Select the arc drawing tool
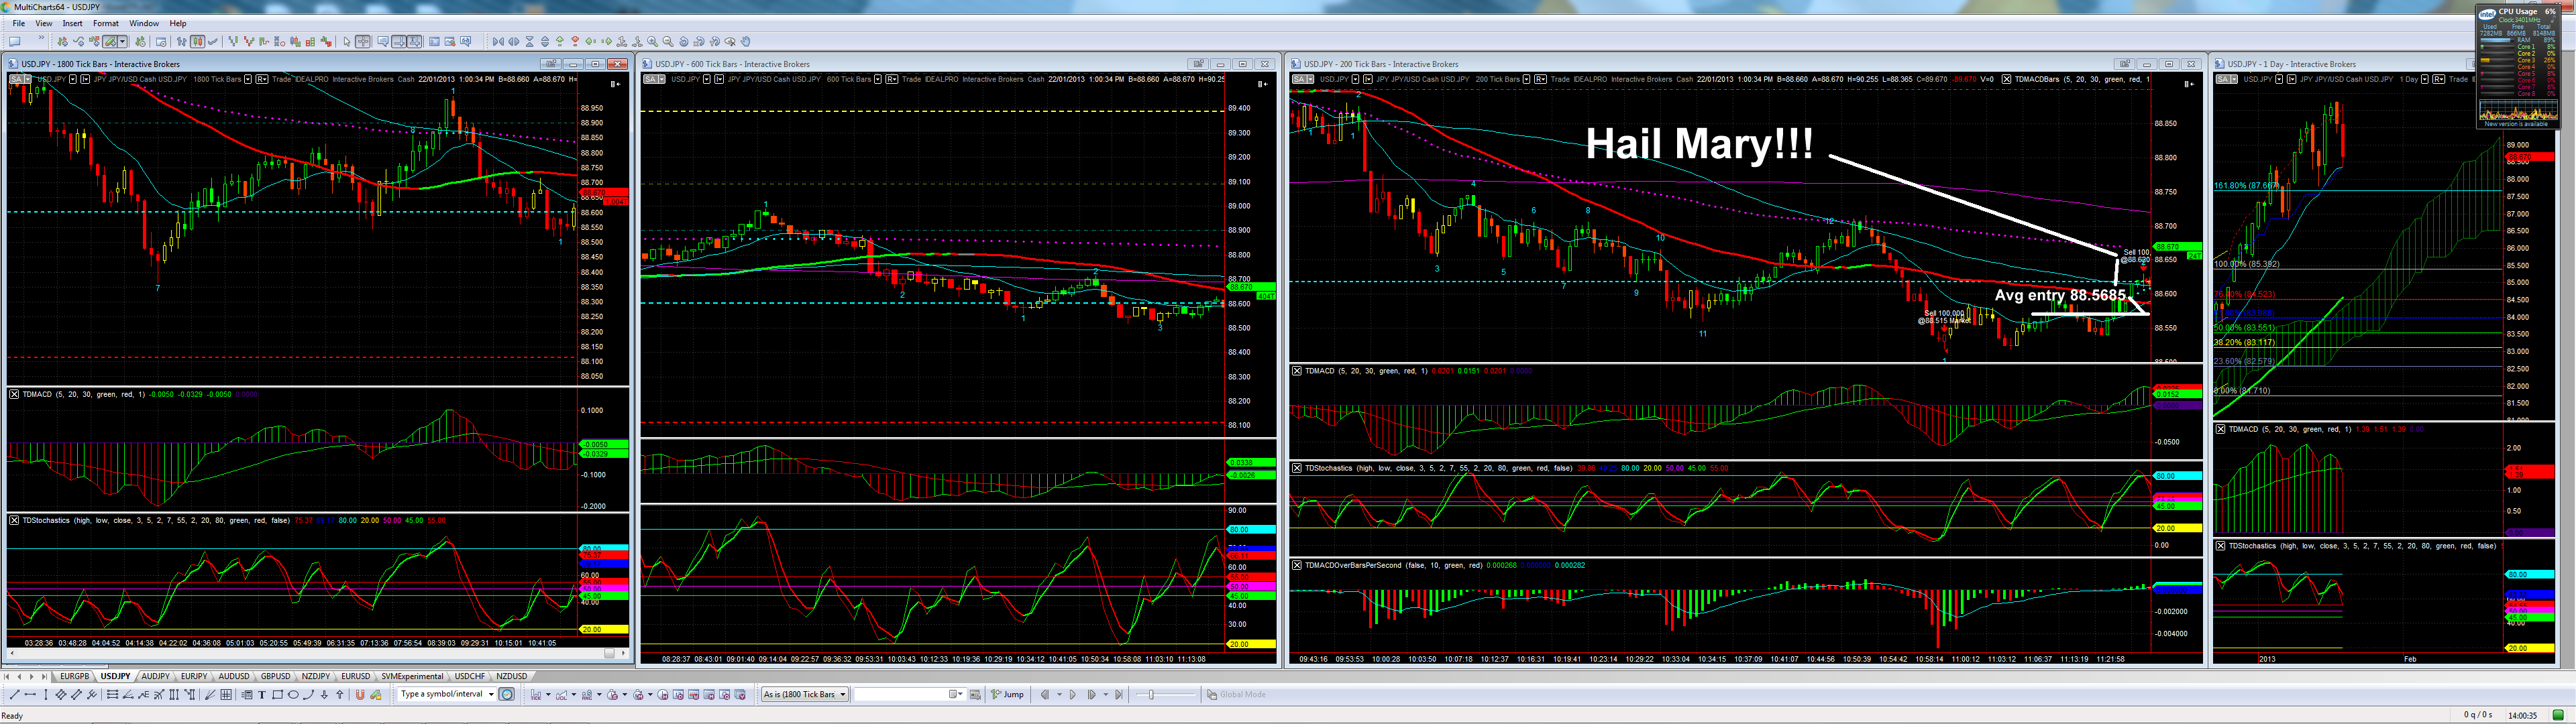 [x=308, y=695]
